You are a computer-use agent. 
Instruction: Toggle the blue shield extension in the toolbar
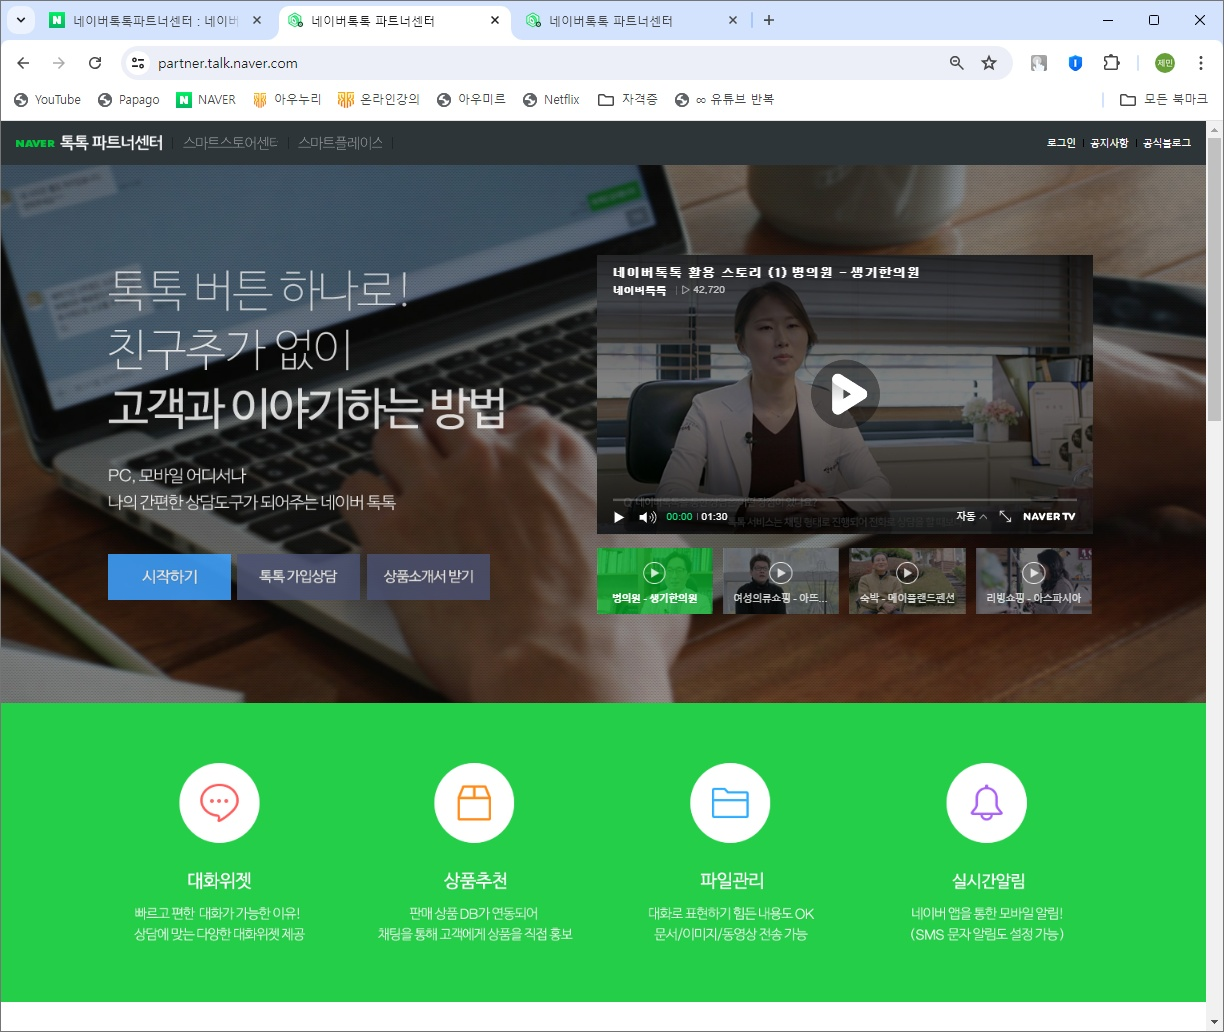pos(1074,62)
